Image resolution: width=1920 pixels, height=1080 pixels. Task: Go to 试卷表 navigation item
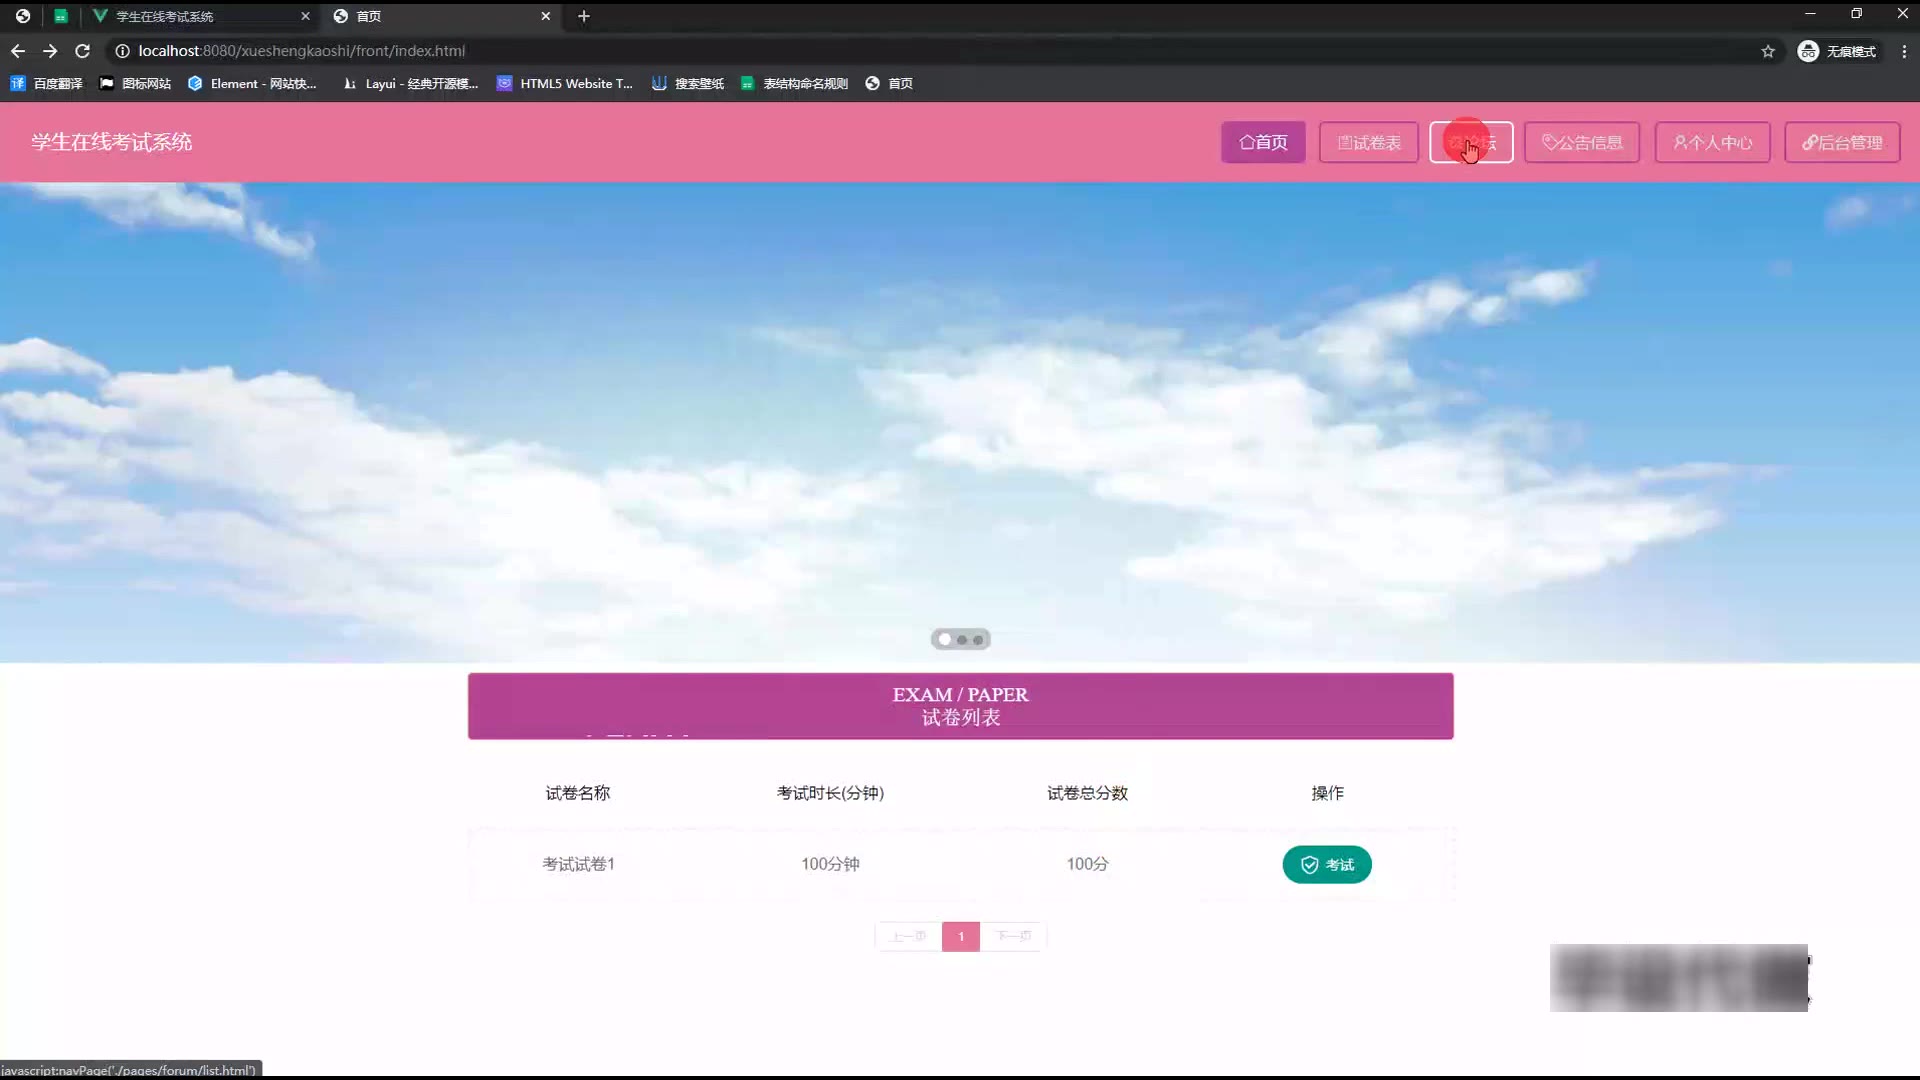tap(1368, 142)
